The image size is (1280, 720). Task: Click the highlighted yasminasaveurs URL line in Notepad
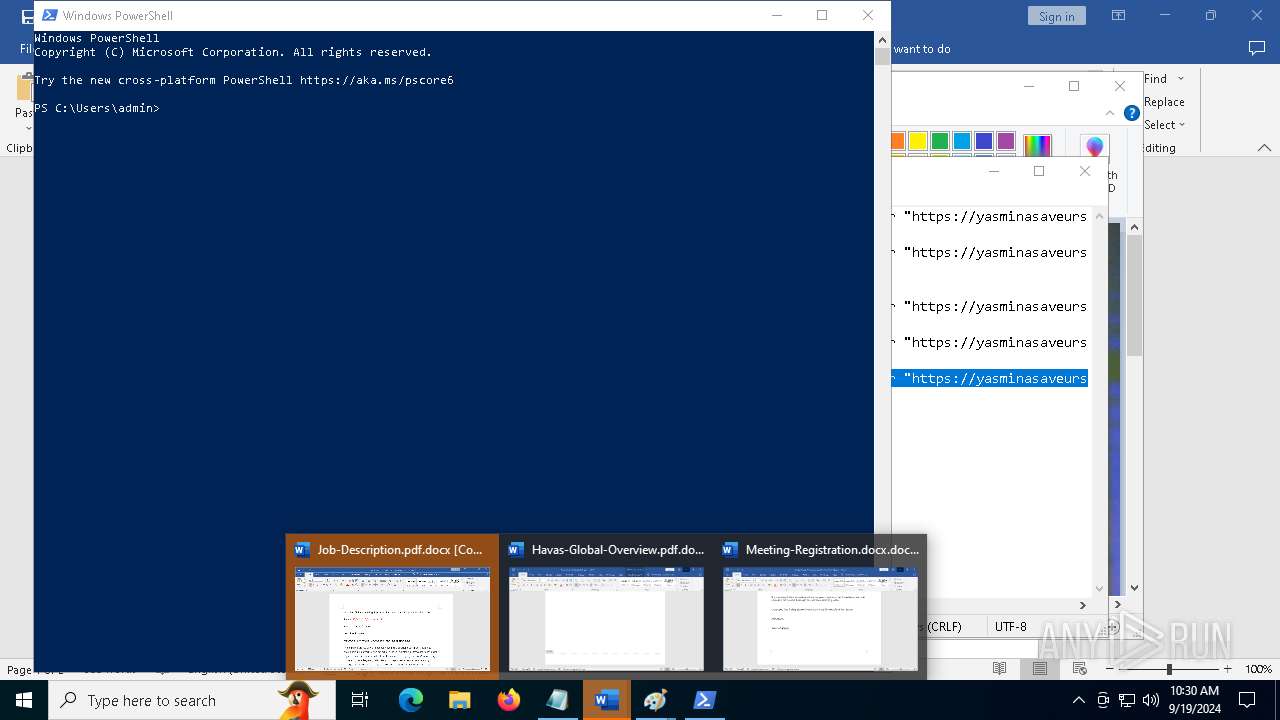[990, 378]
